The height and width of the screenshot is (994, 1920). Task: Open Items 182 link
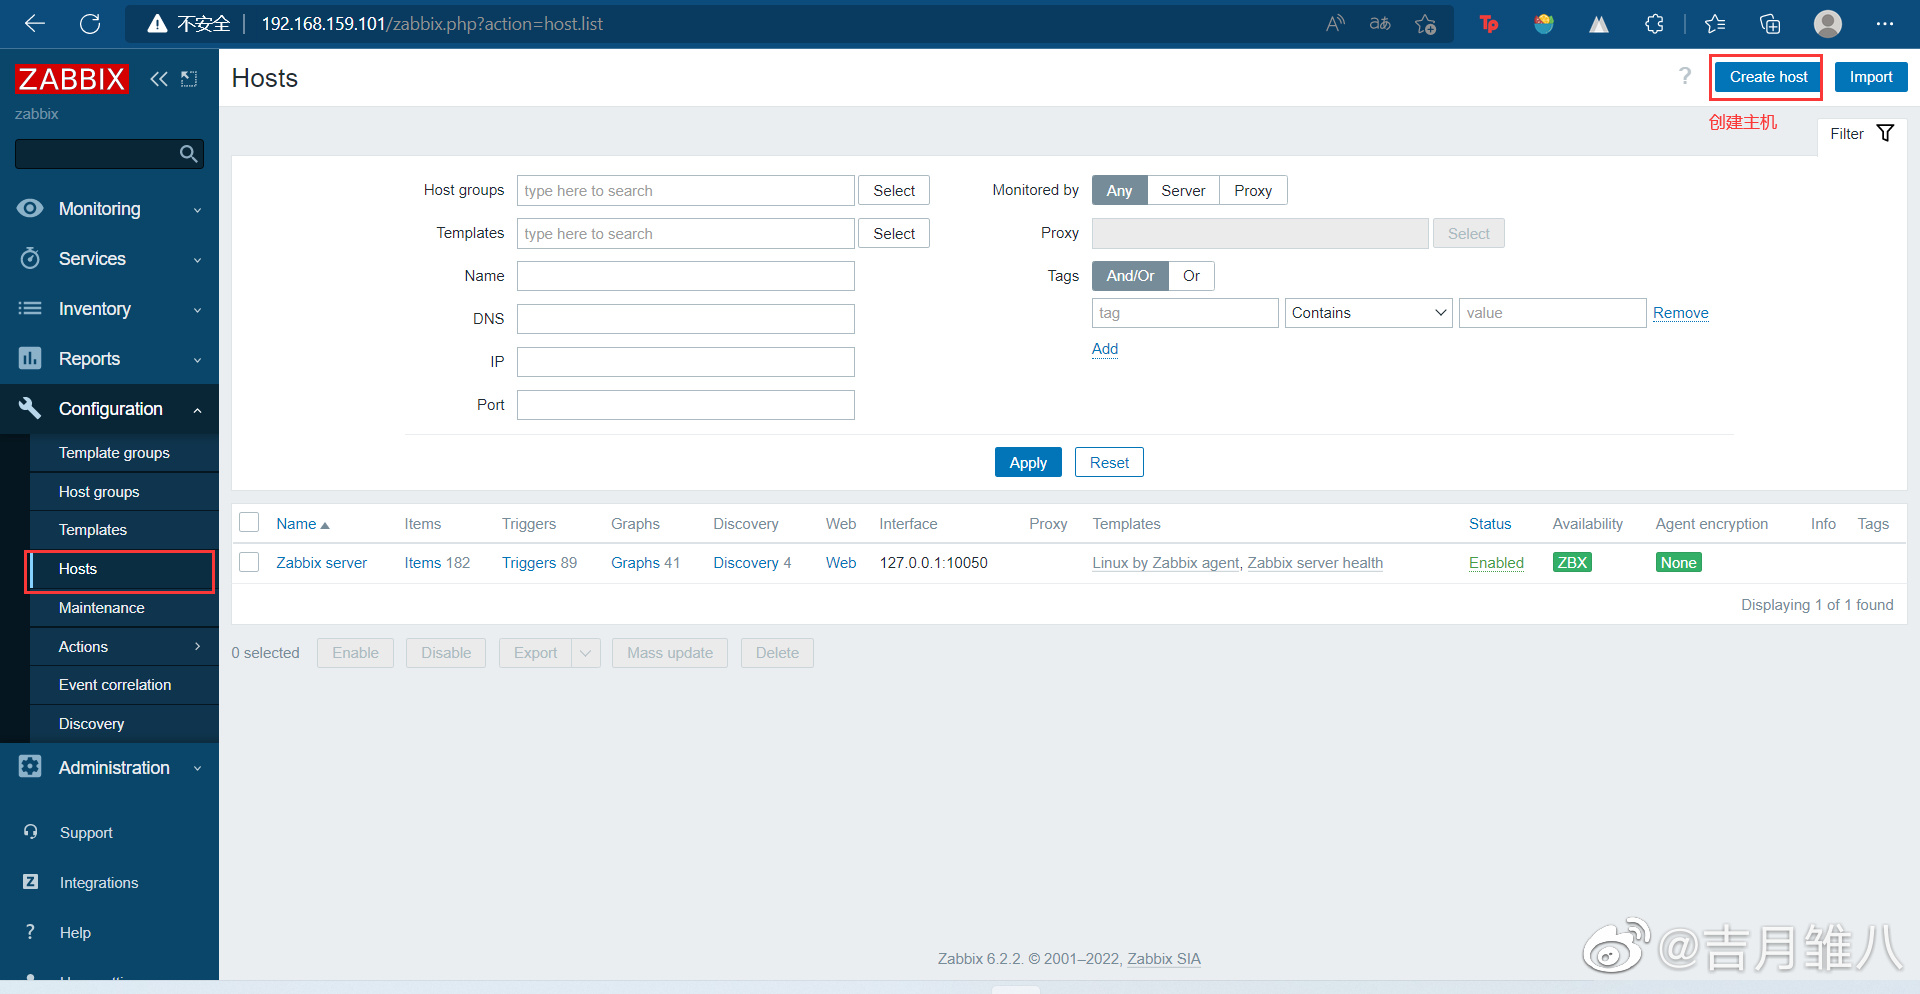(437, 563)
